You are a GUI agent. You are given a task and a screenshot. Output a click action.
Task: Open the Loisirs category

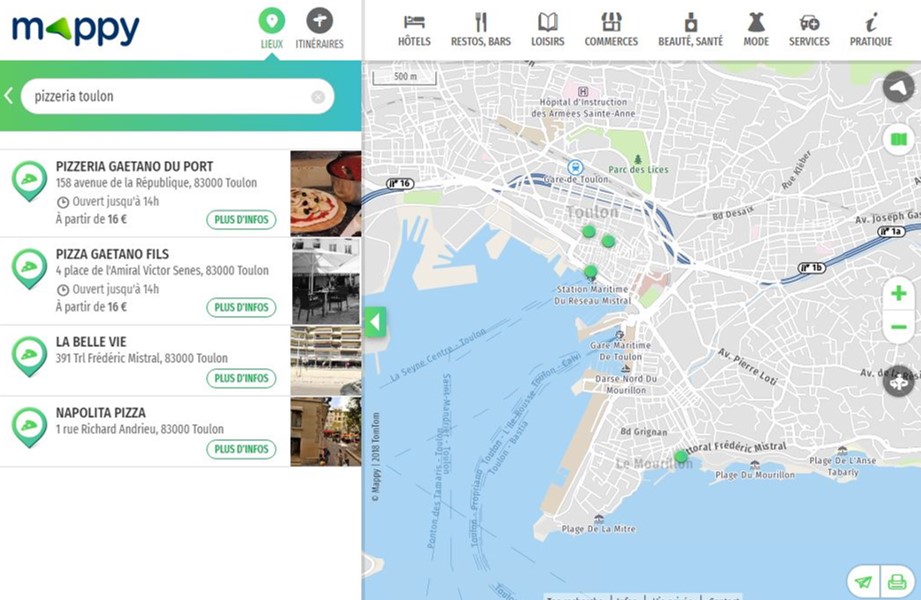pyautogui.click(x=547, y=30)
